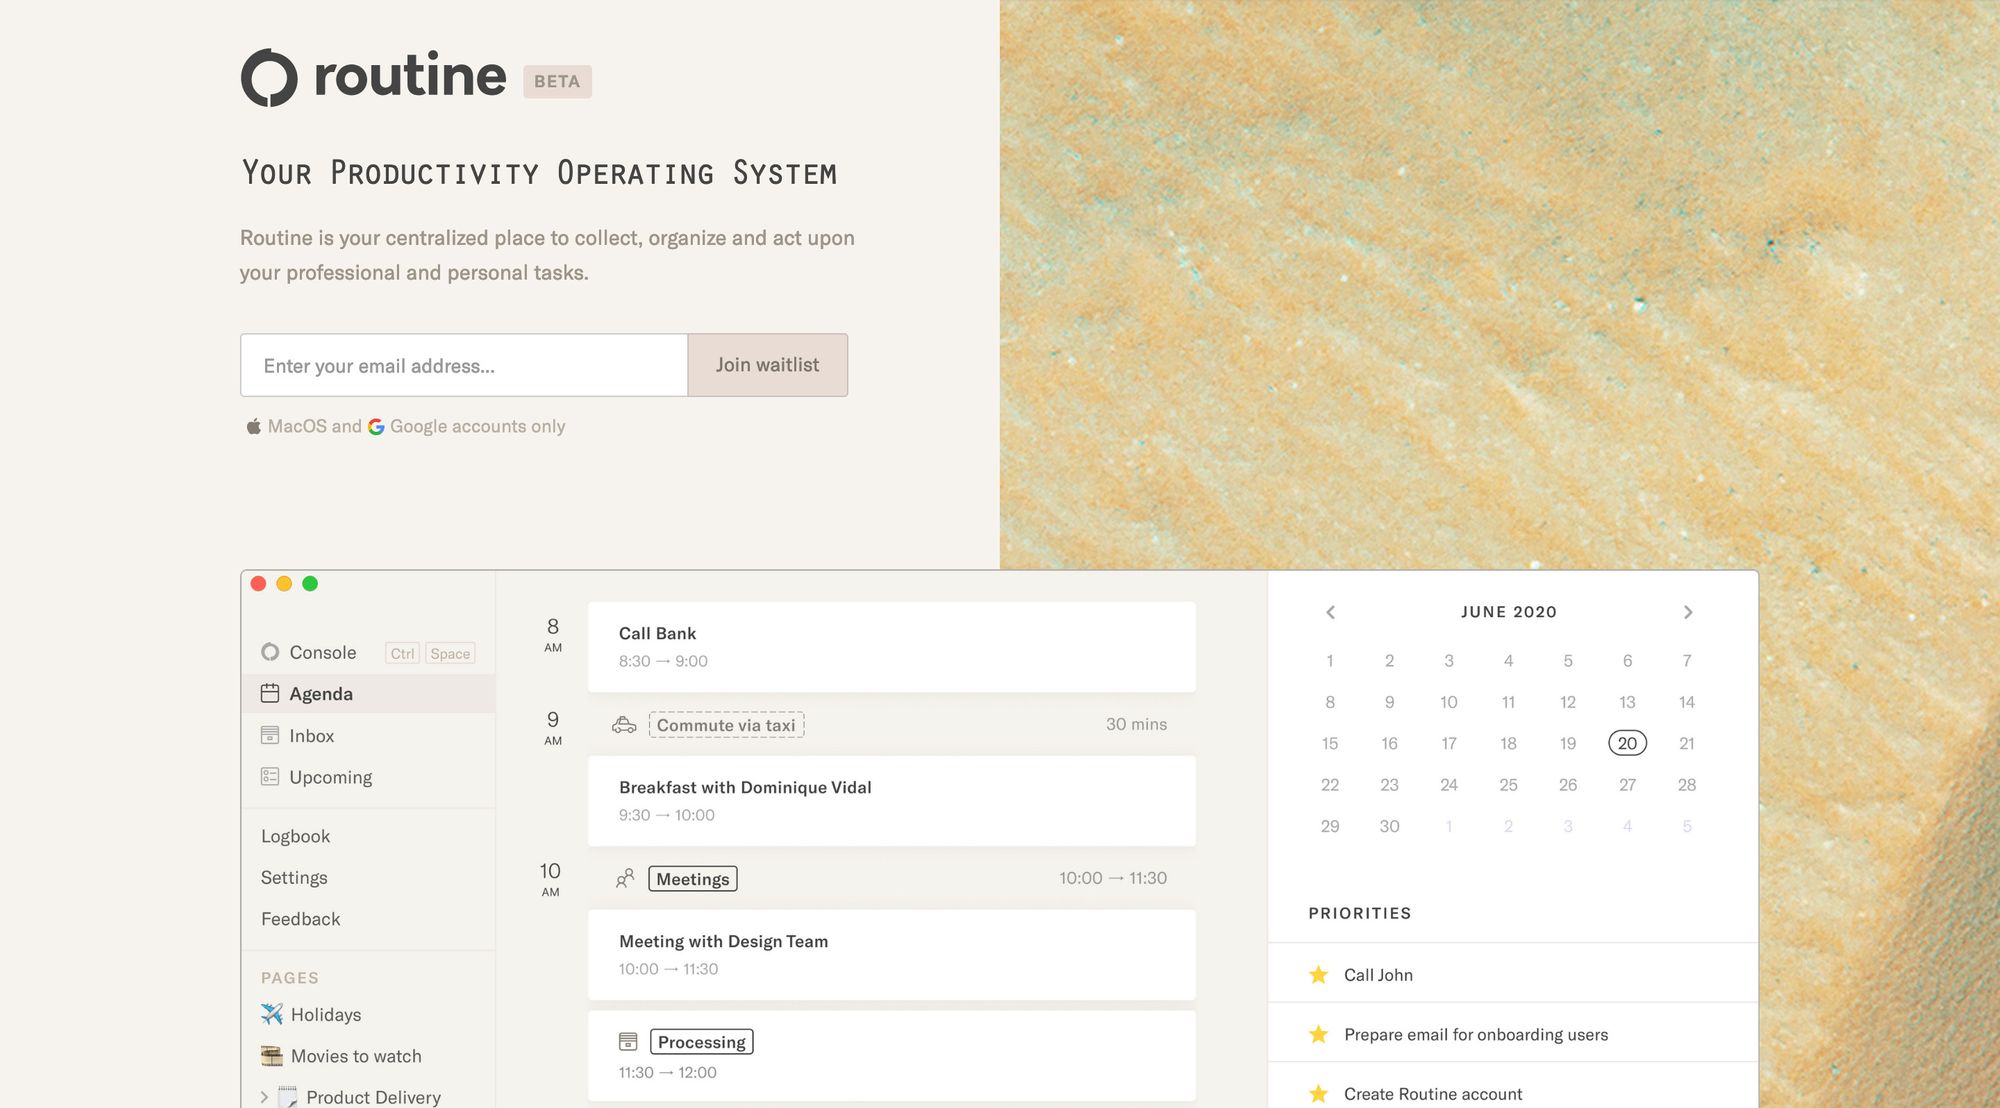2000x1108 pixels.
Task: Go to next month in calendar
Action: (1688, 612)
